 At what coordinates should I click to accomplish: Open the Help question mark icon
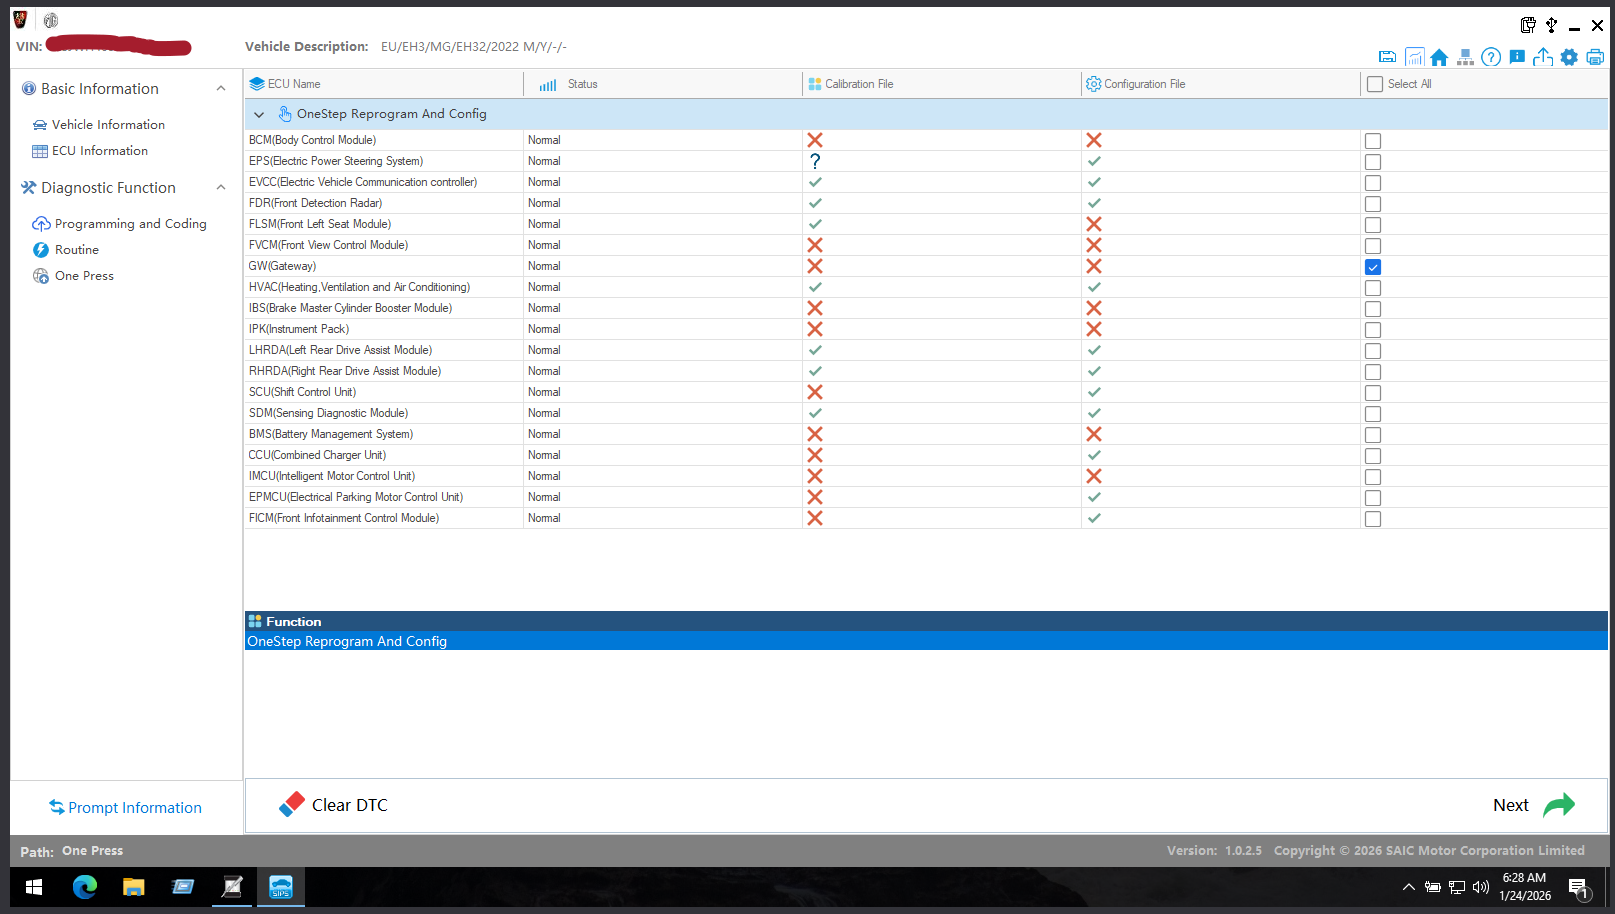[x=1491, y=57]
